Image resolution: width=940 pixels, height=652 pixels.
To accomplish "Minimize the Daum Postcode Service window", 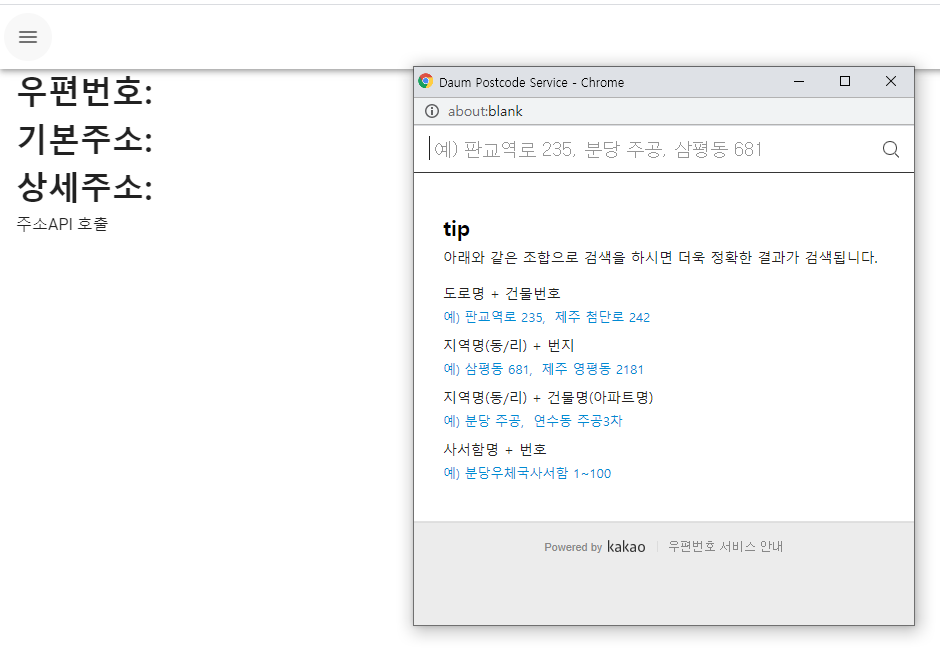I will tap(799, 82).
